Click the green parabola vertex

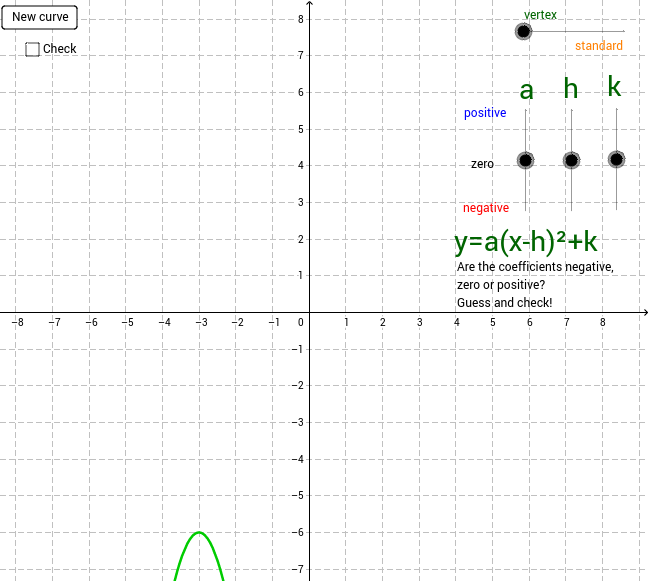pos(199,532)
